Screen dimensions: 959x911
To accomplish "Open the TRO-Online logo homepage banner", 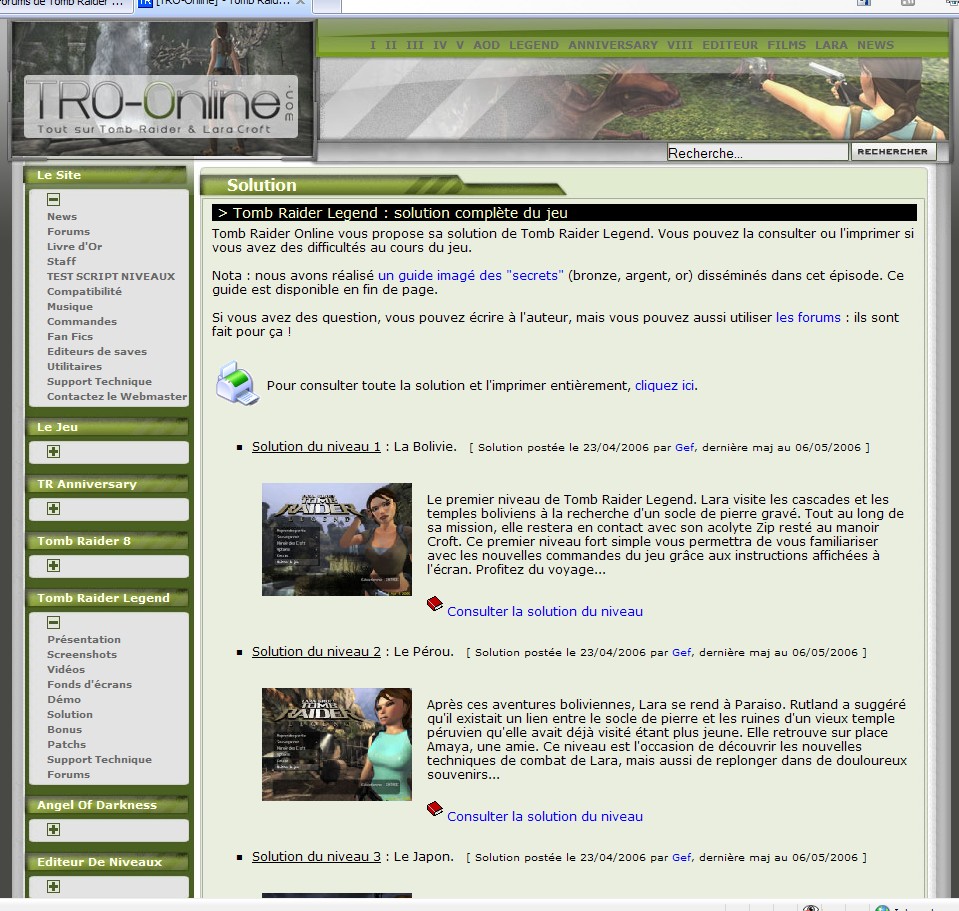I will pyautogui.click(x=163, y=89).
